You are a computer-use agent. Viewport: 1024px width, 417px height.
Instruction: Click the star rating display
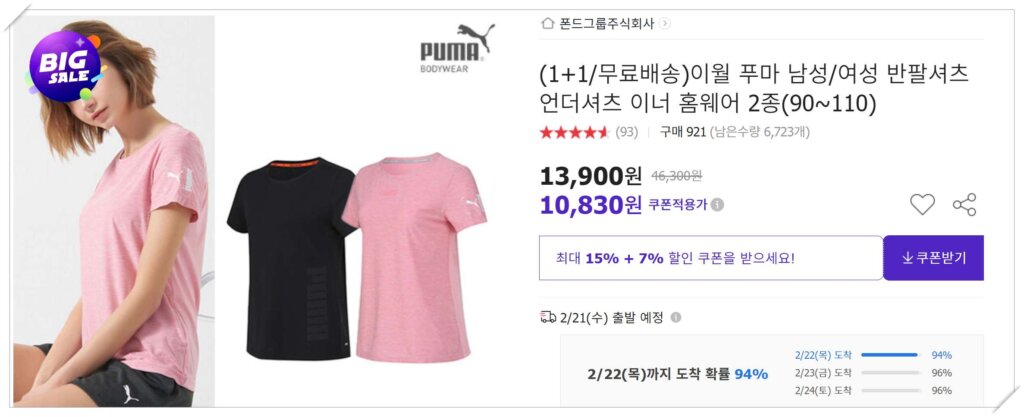click(x=574, y=132)
